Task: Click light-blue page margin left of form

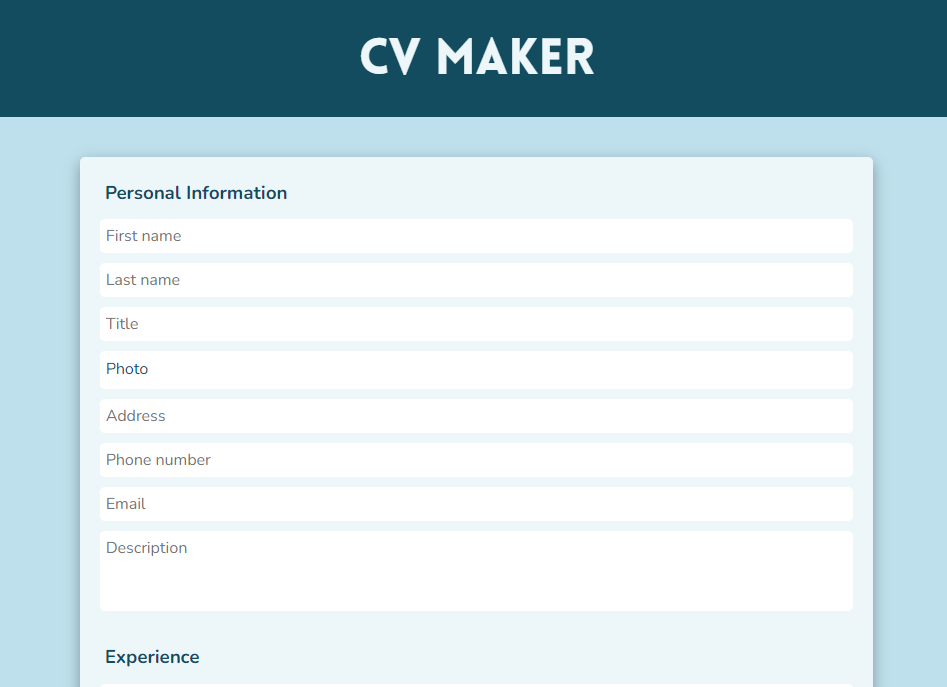Action: click(40, 400)
